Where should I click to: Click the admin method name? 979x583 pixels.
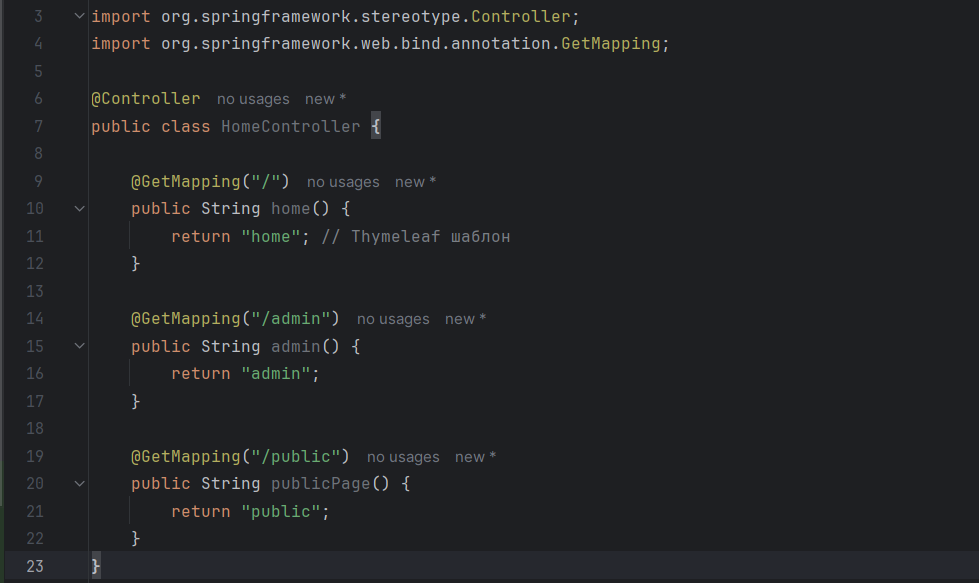[x=295, y=346]
